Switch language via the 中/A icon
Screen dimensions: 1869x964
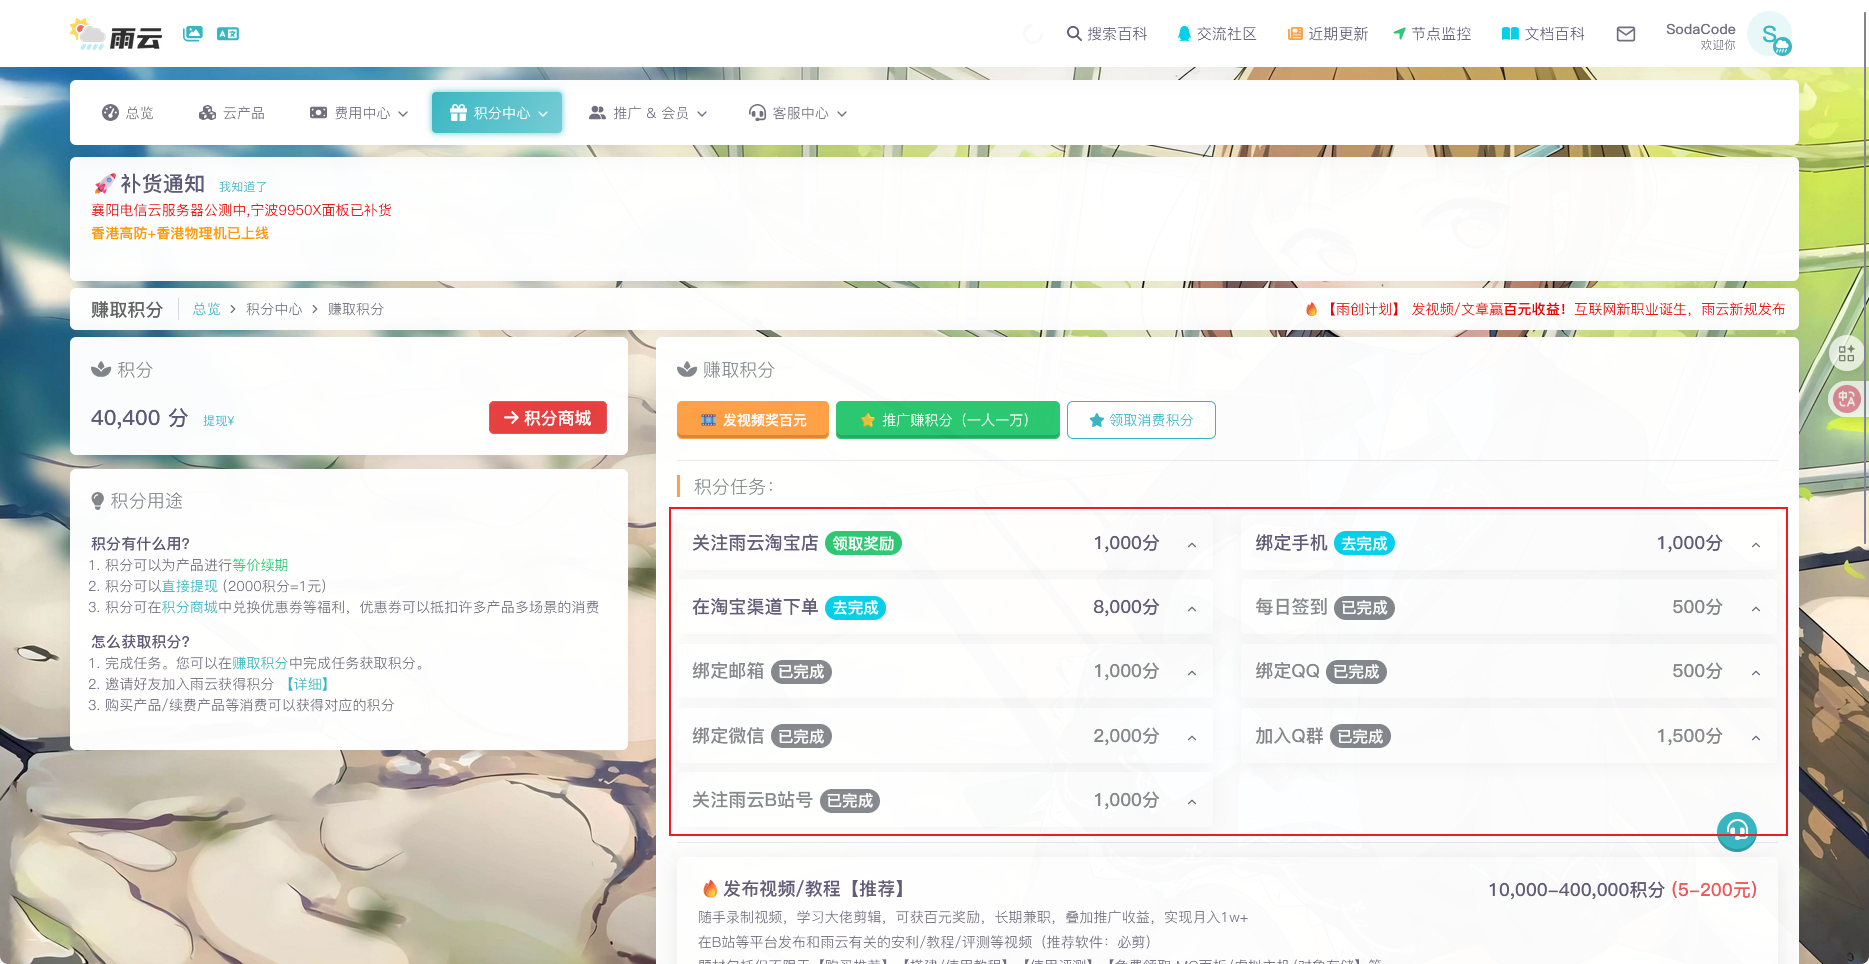pyautogui.click(x=1847, y=399)
